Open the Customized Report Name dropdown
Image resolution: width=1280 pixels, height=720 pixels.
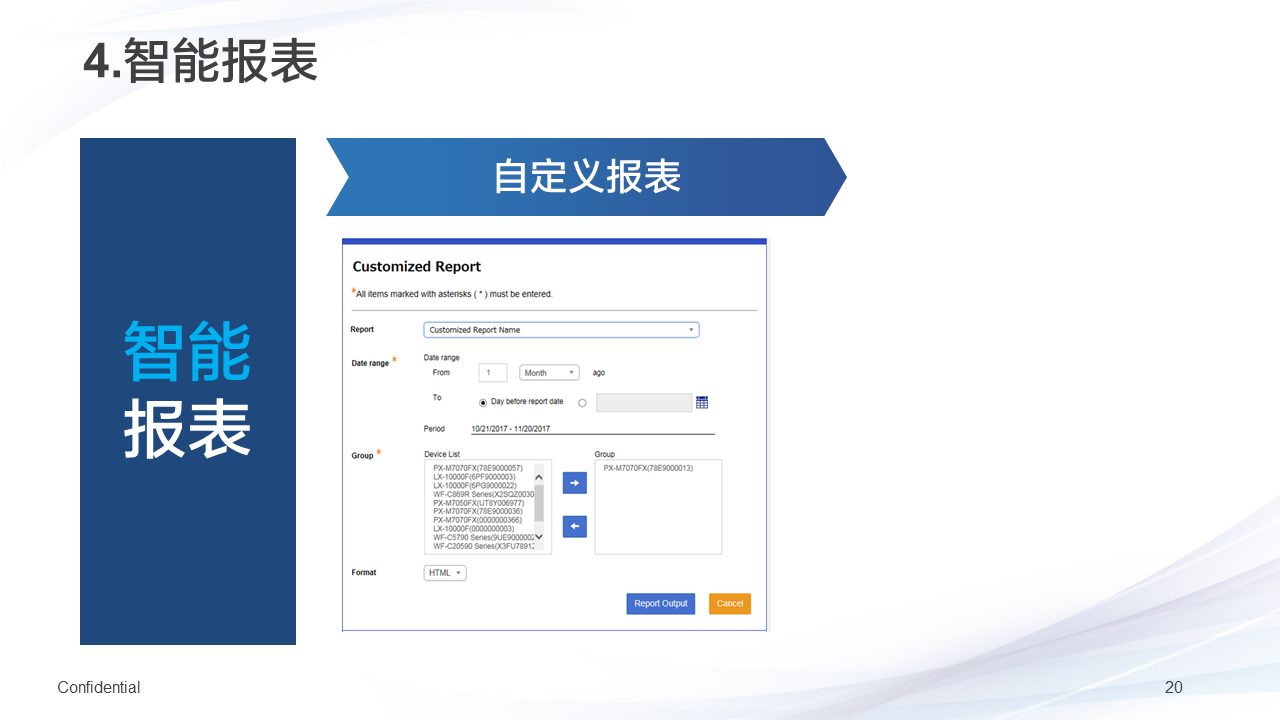click(561, 330)
